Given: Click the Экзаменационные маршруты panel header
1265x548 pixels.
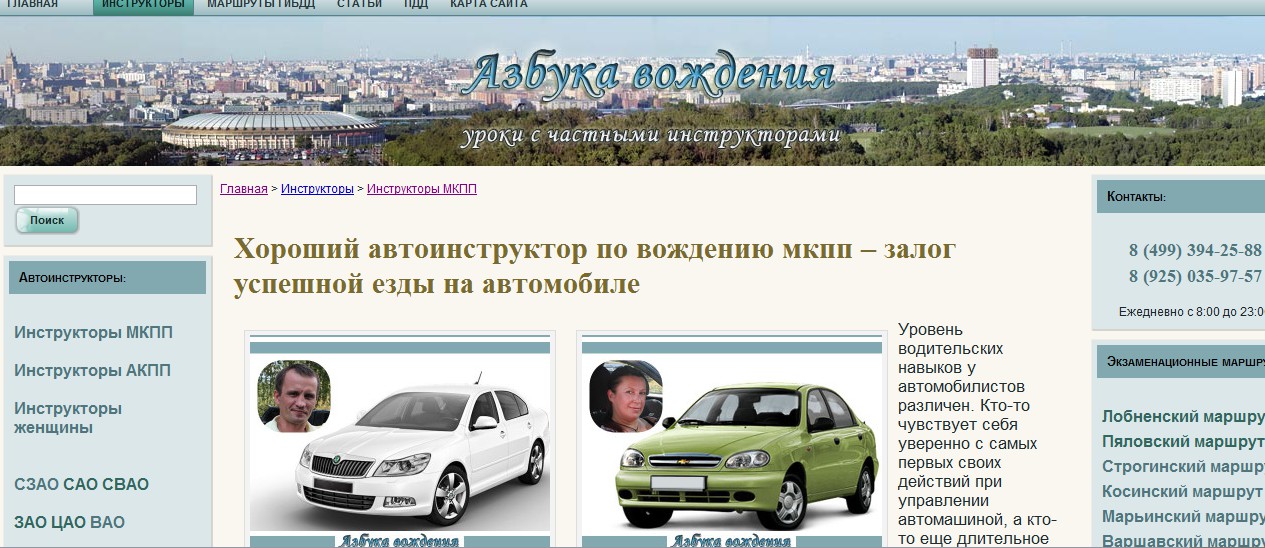Looking at the screenshot, I should [1181, 361].
